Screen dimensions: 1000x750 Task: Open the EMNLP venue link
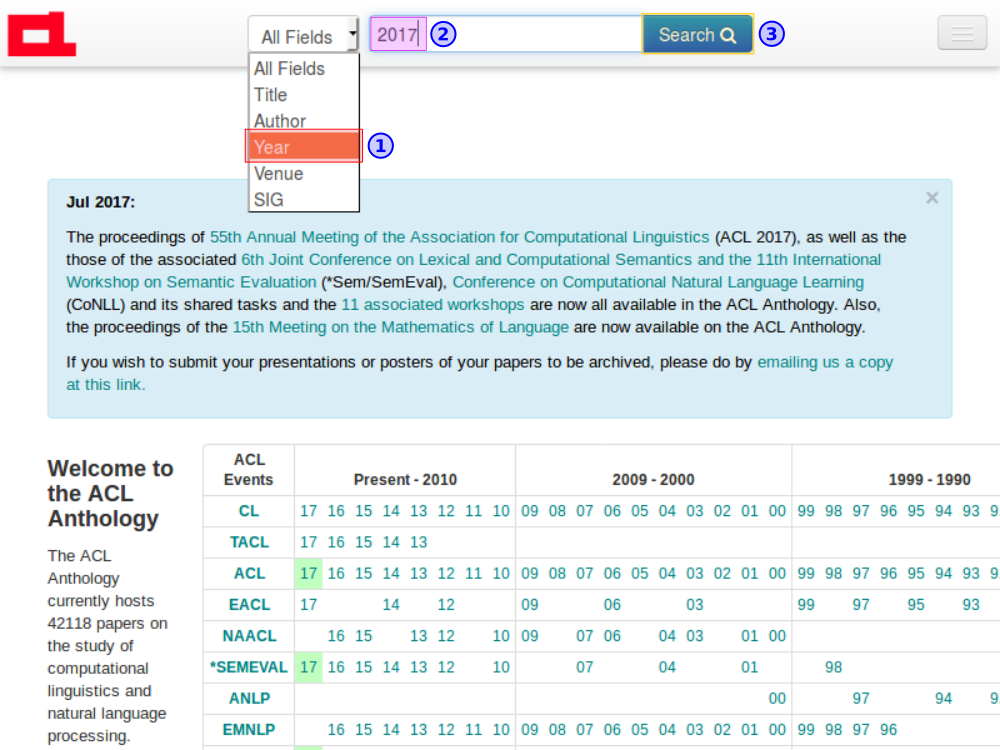(249, 730)
